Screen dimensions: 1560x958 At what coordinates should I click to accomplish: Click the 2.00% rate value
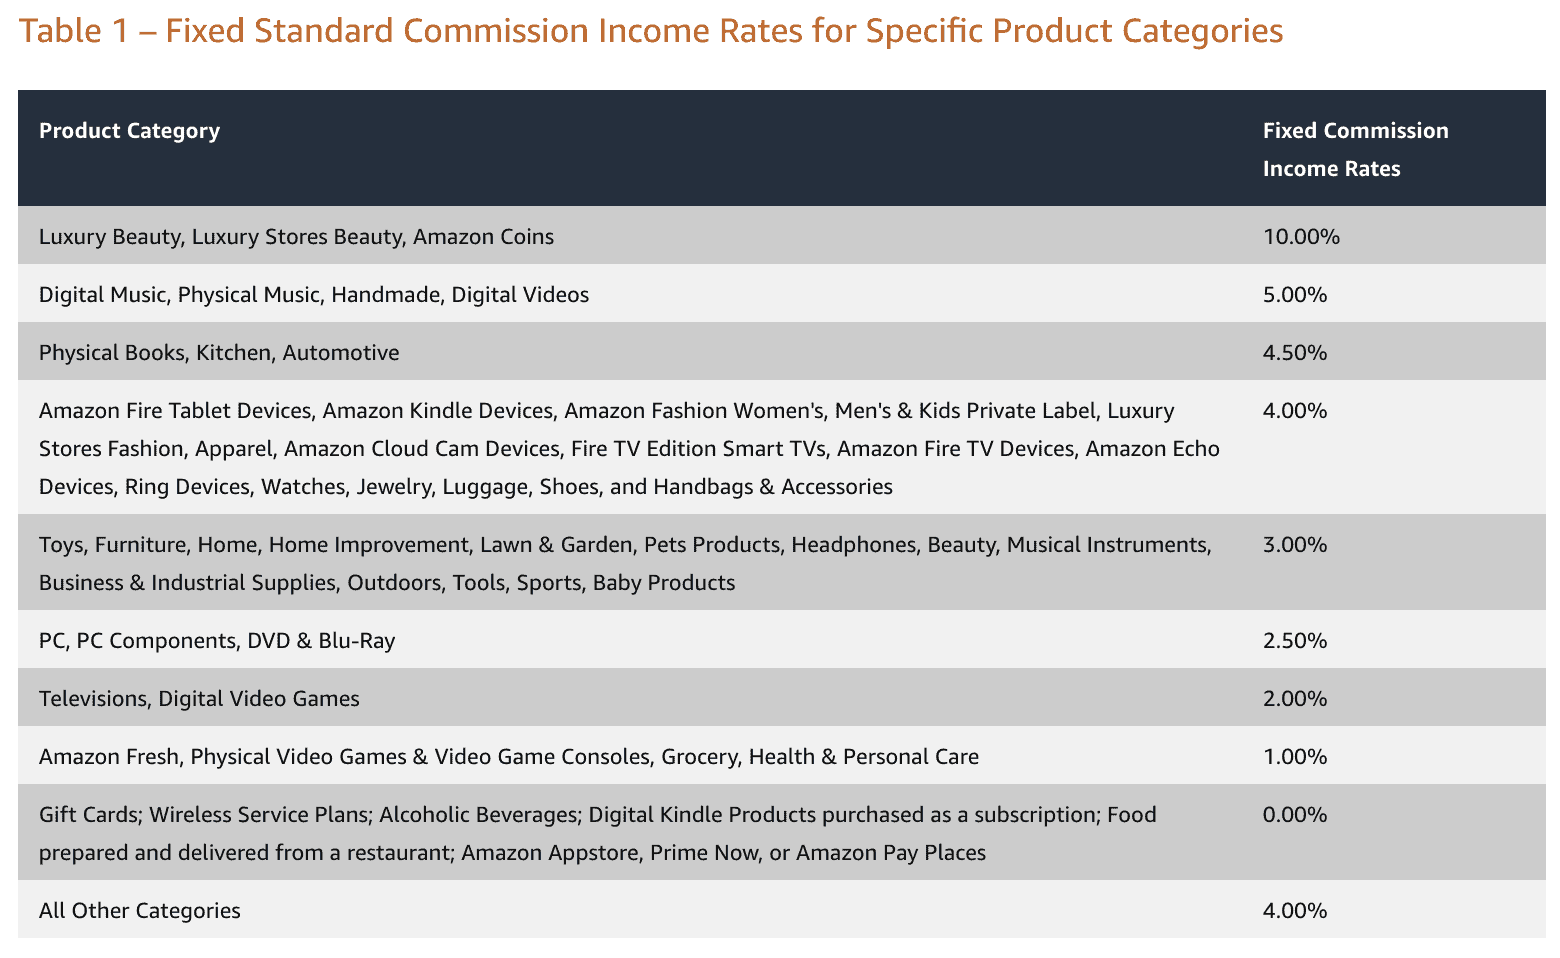pyautogui.click(x=1295, y=699)
